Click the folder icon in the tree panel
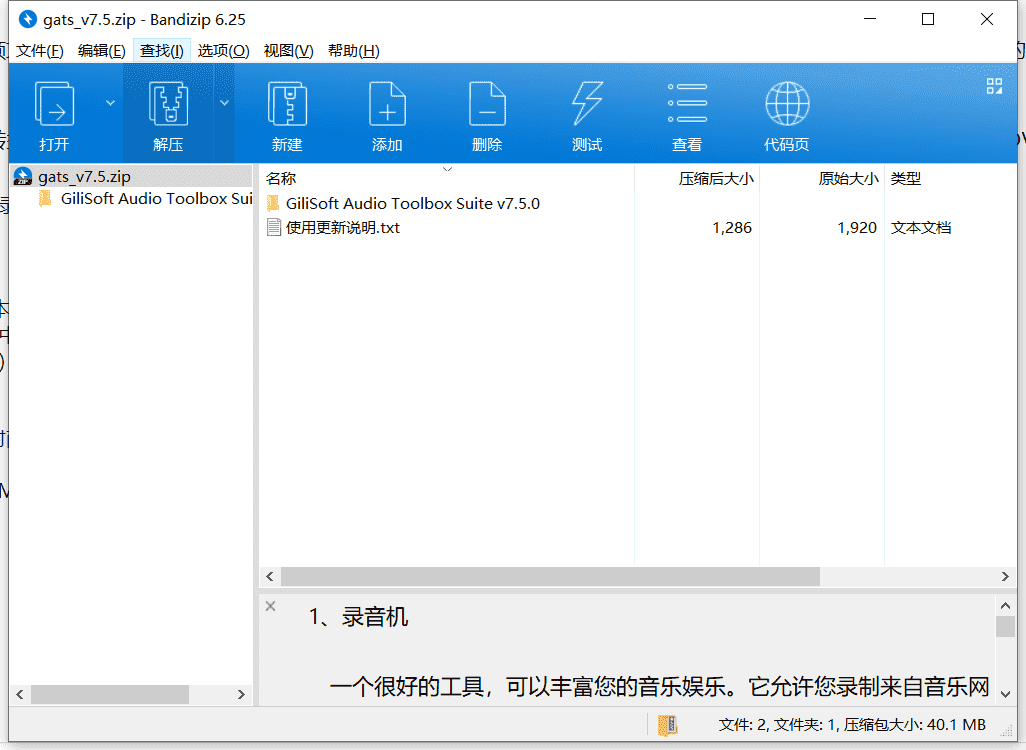The width and height of the screenshot is (1026, 750). point(45,198)
